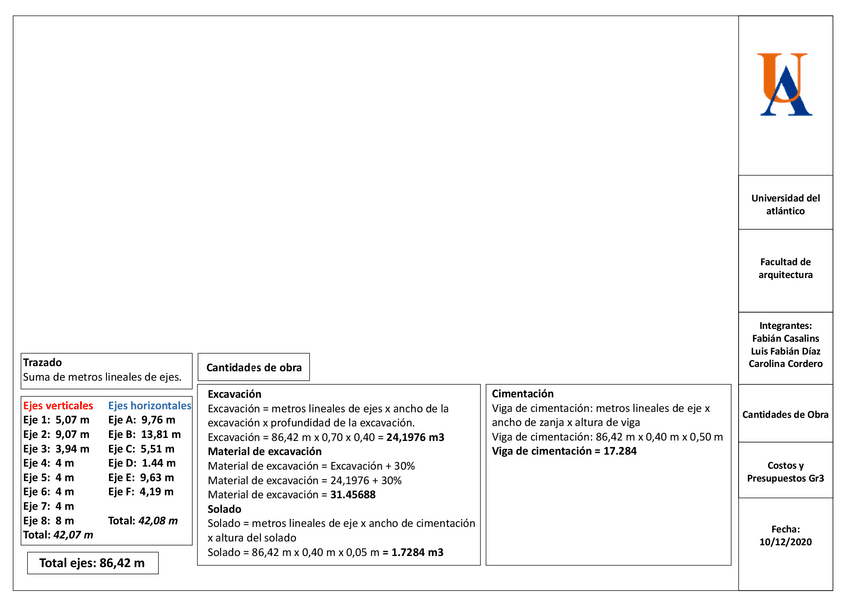Image resolution: width=848 pixels, height=606 pixels.
Task: Click the excavation result '24,1976 m3'
Action: (415, 437)
